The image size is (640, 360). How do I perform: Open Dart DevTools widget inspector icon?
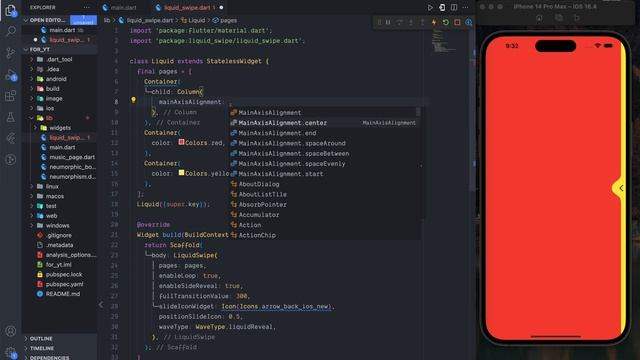pyautogui.click(x=469, y=22)
